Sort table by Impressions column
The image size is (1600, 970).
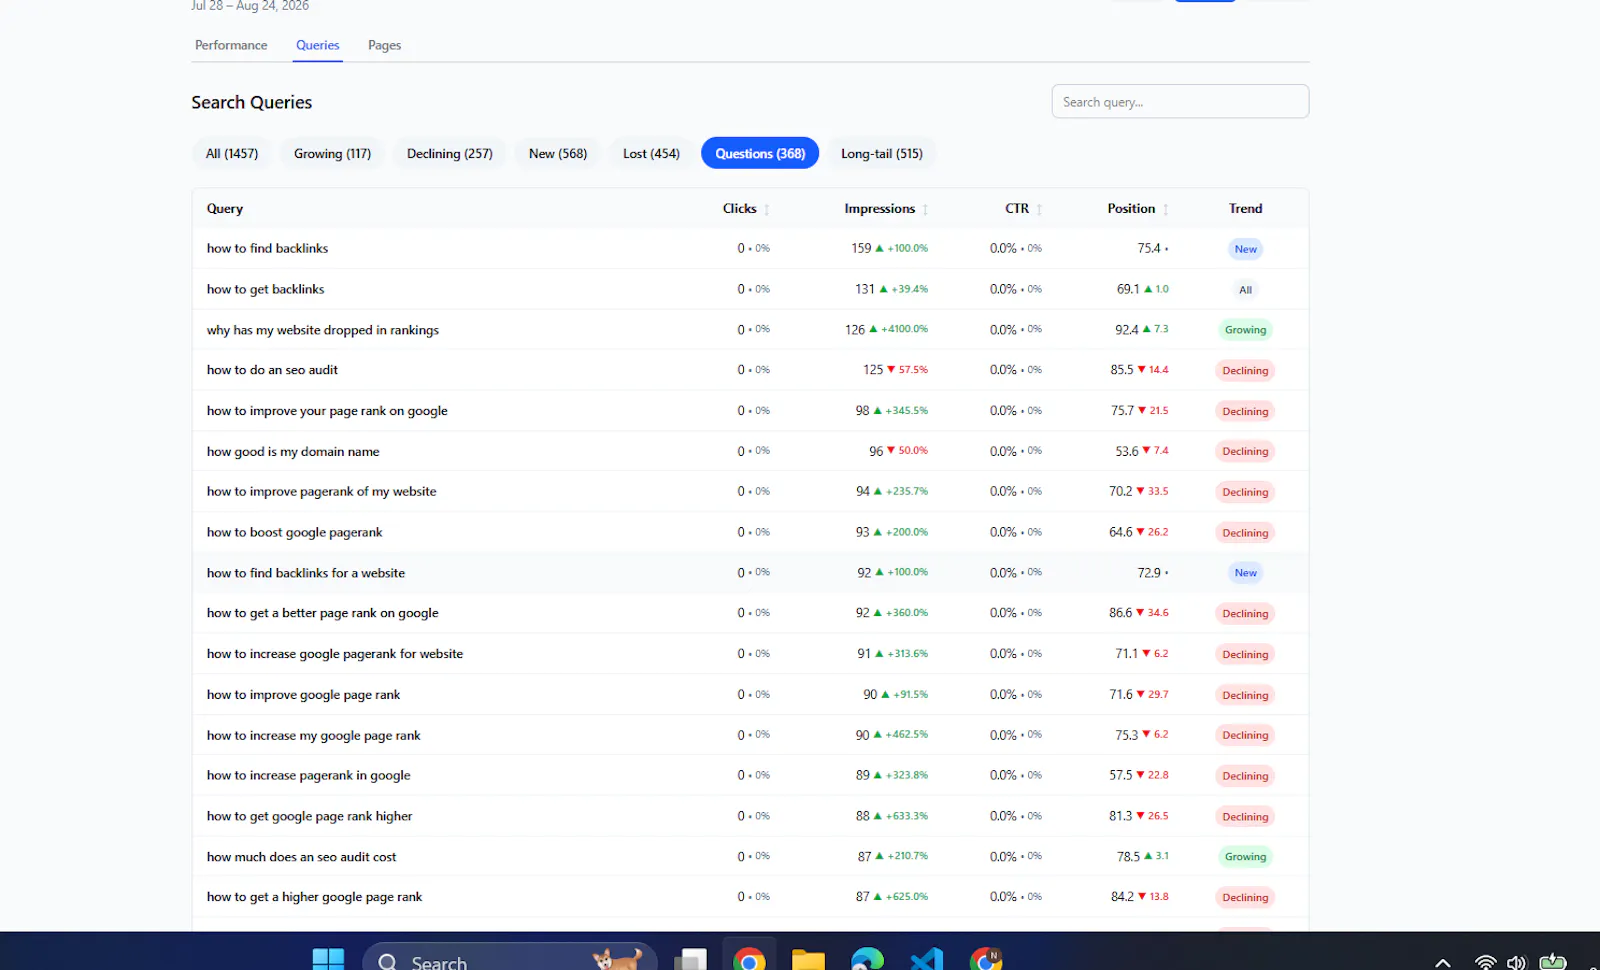tap(886, 208)
